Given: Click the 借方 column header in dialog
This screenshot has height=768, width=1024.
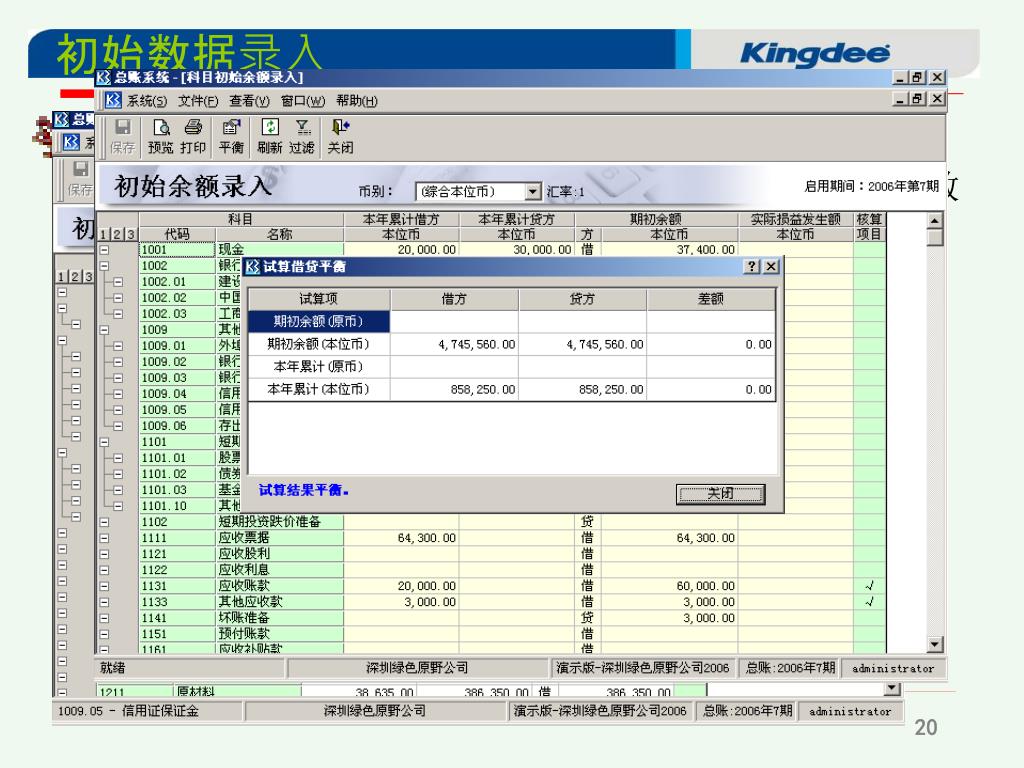Looking at the screenshot, I should pos(454,299).
